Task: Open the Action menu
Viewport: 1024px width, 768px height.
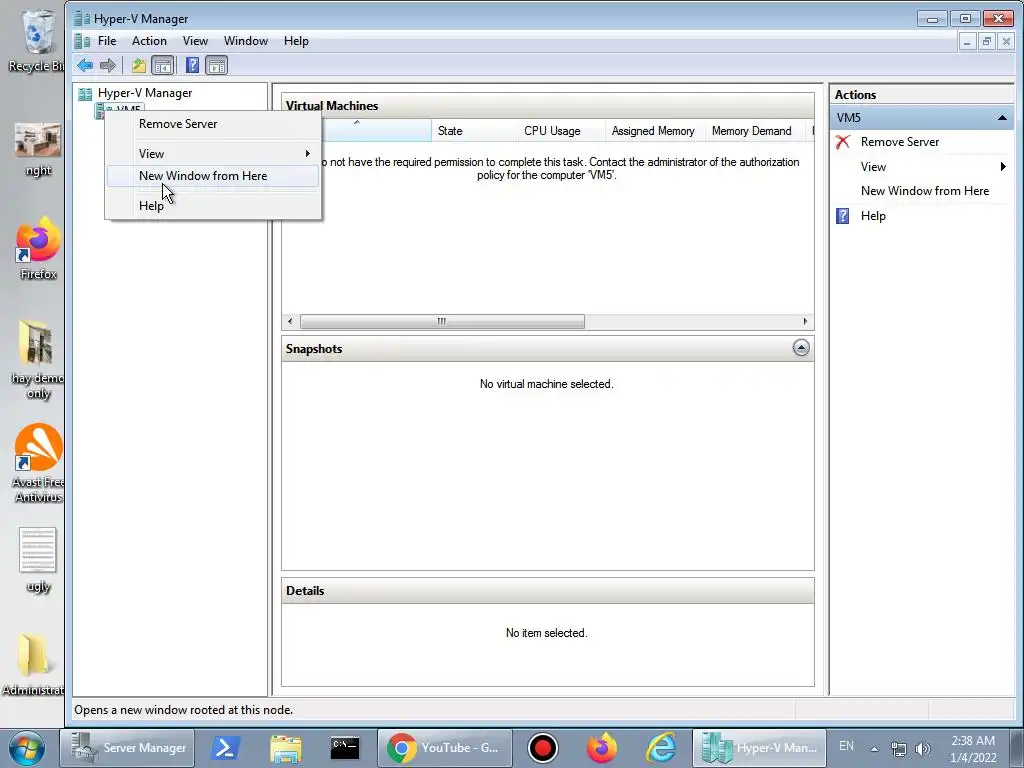Action: pos(149,40)
